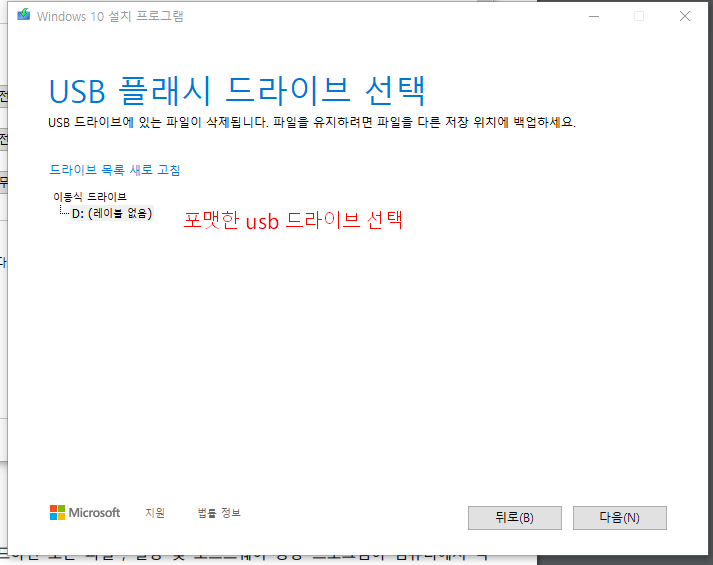Click the Microsoft logo in the footer
This screenshot has height=565, width=713.
(x=85, y=513)
